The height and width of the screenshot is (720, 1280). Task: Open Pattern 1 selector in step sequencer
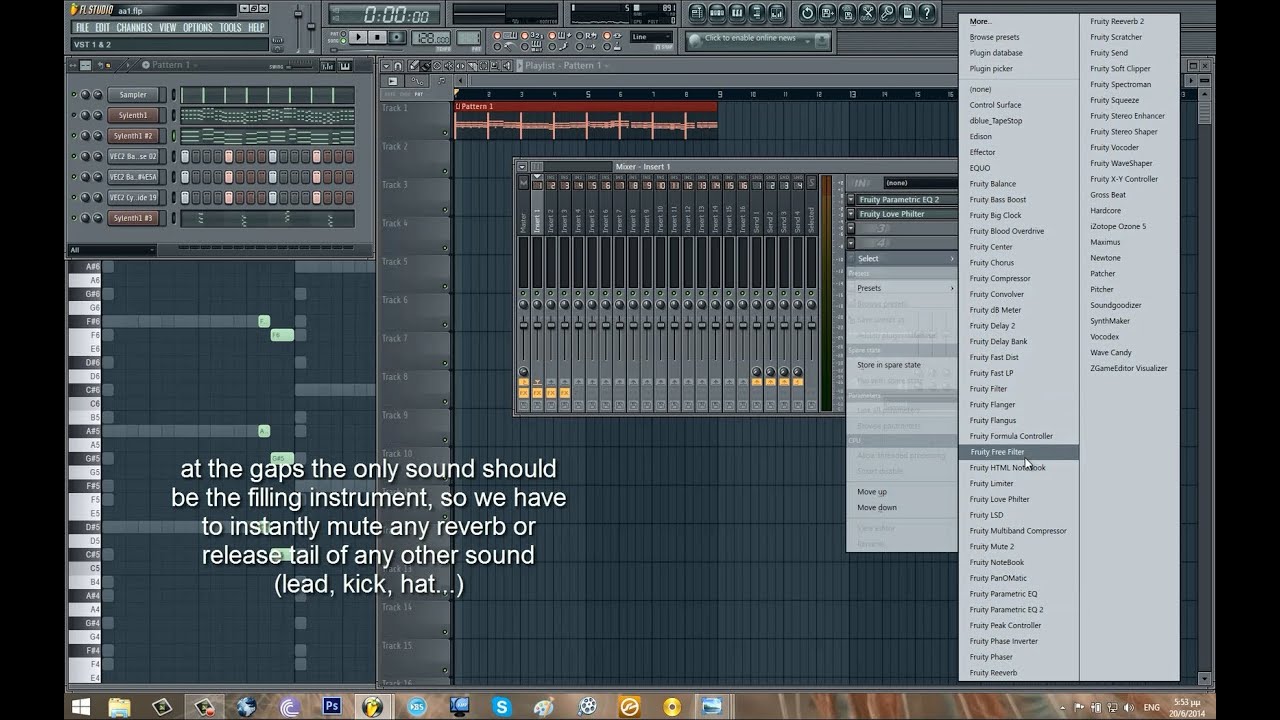pos(170,65)
